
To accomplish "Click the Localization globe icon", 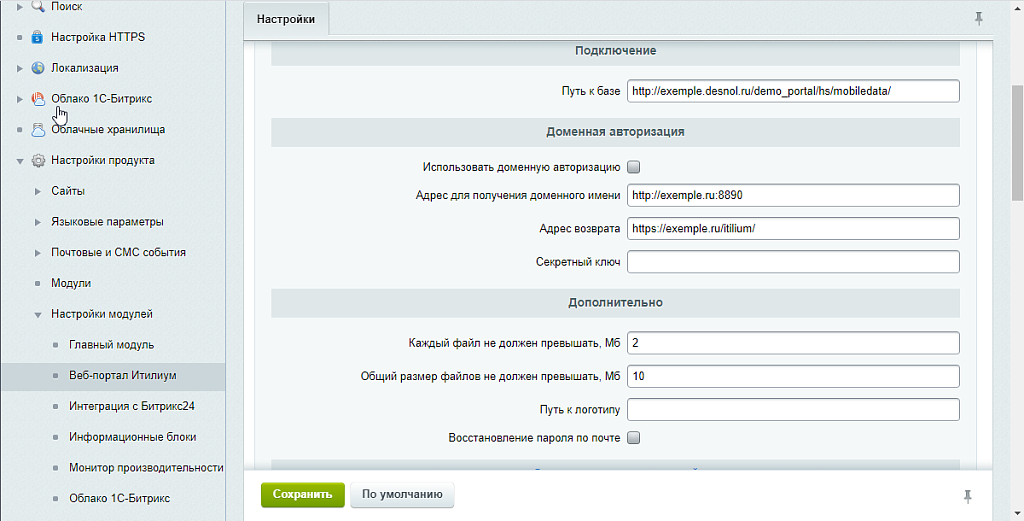I will 38,68.
